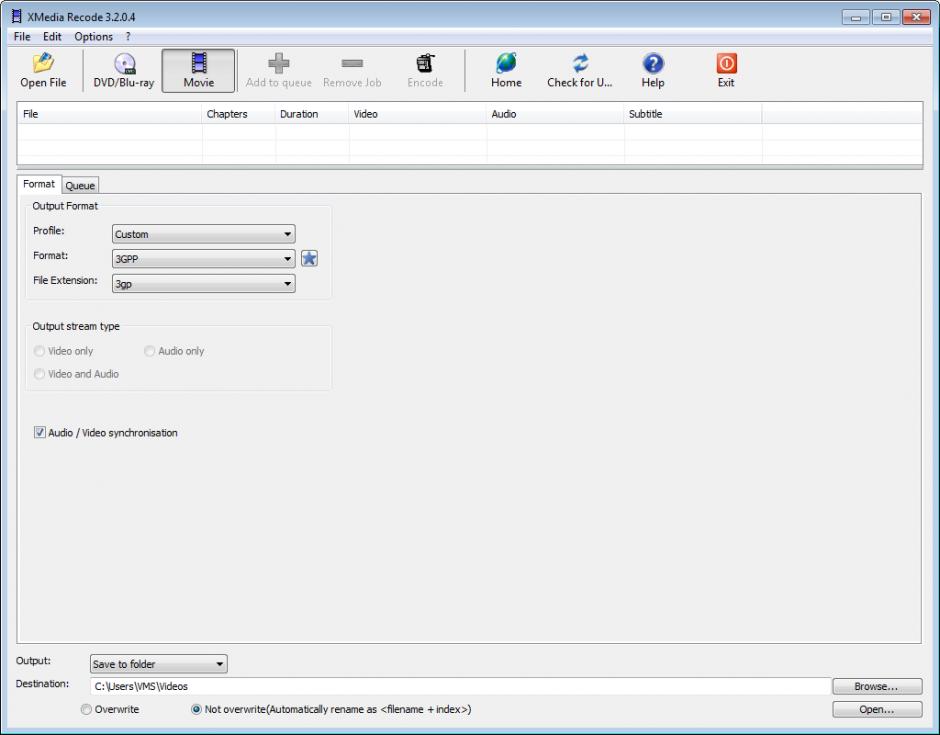Choose the Overwrite radio option

click(x=86, y=709)
